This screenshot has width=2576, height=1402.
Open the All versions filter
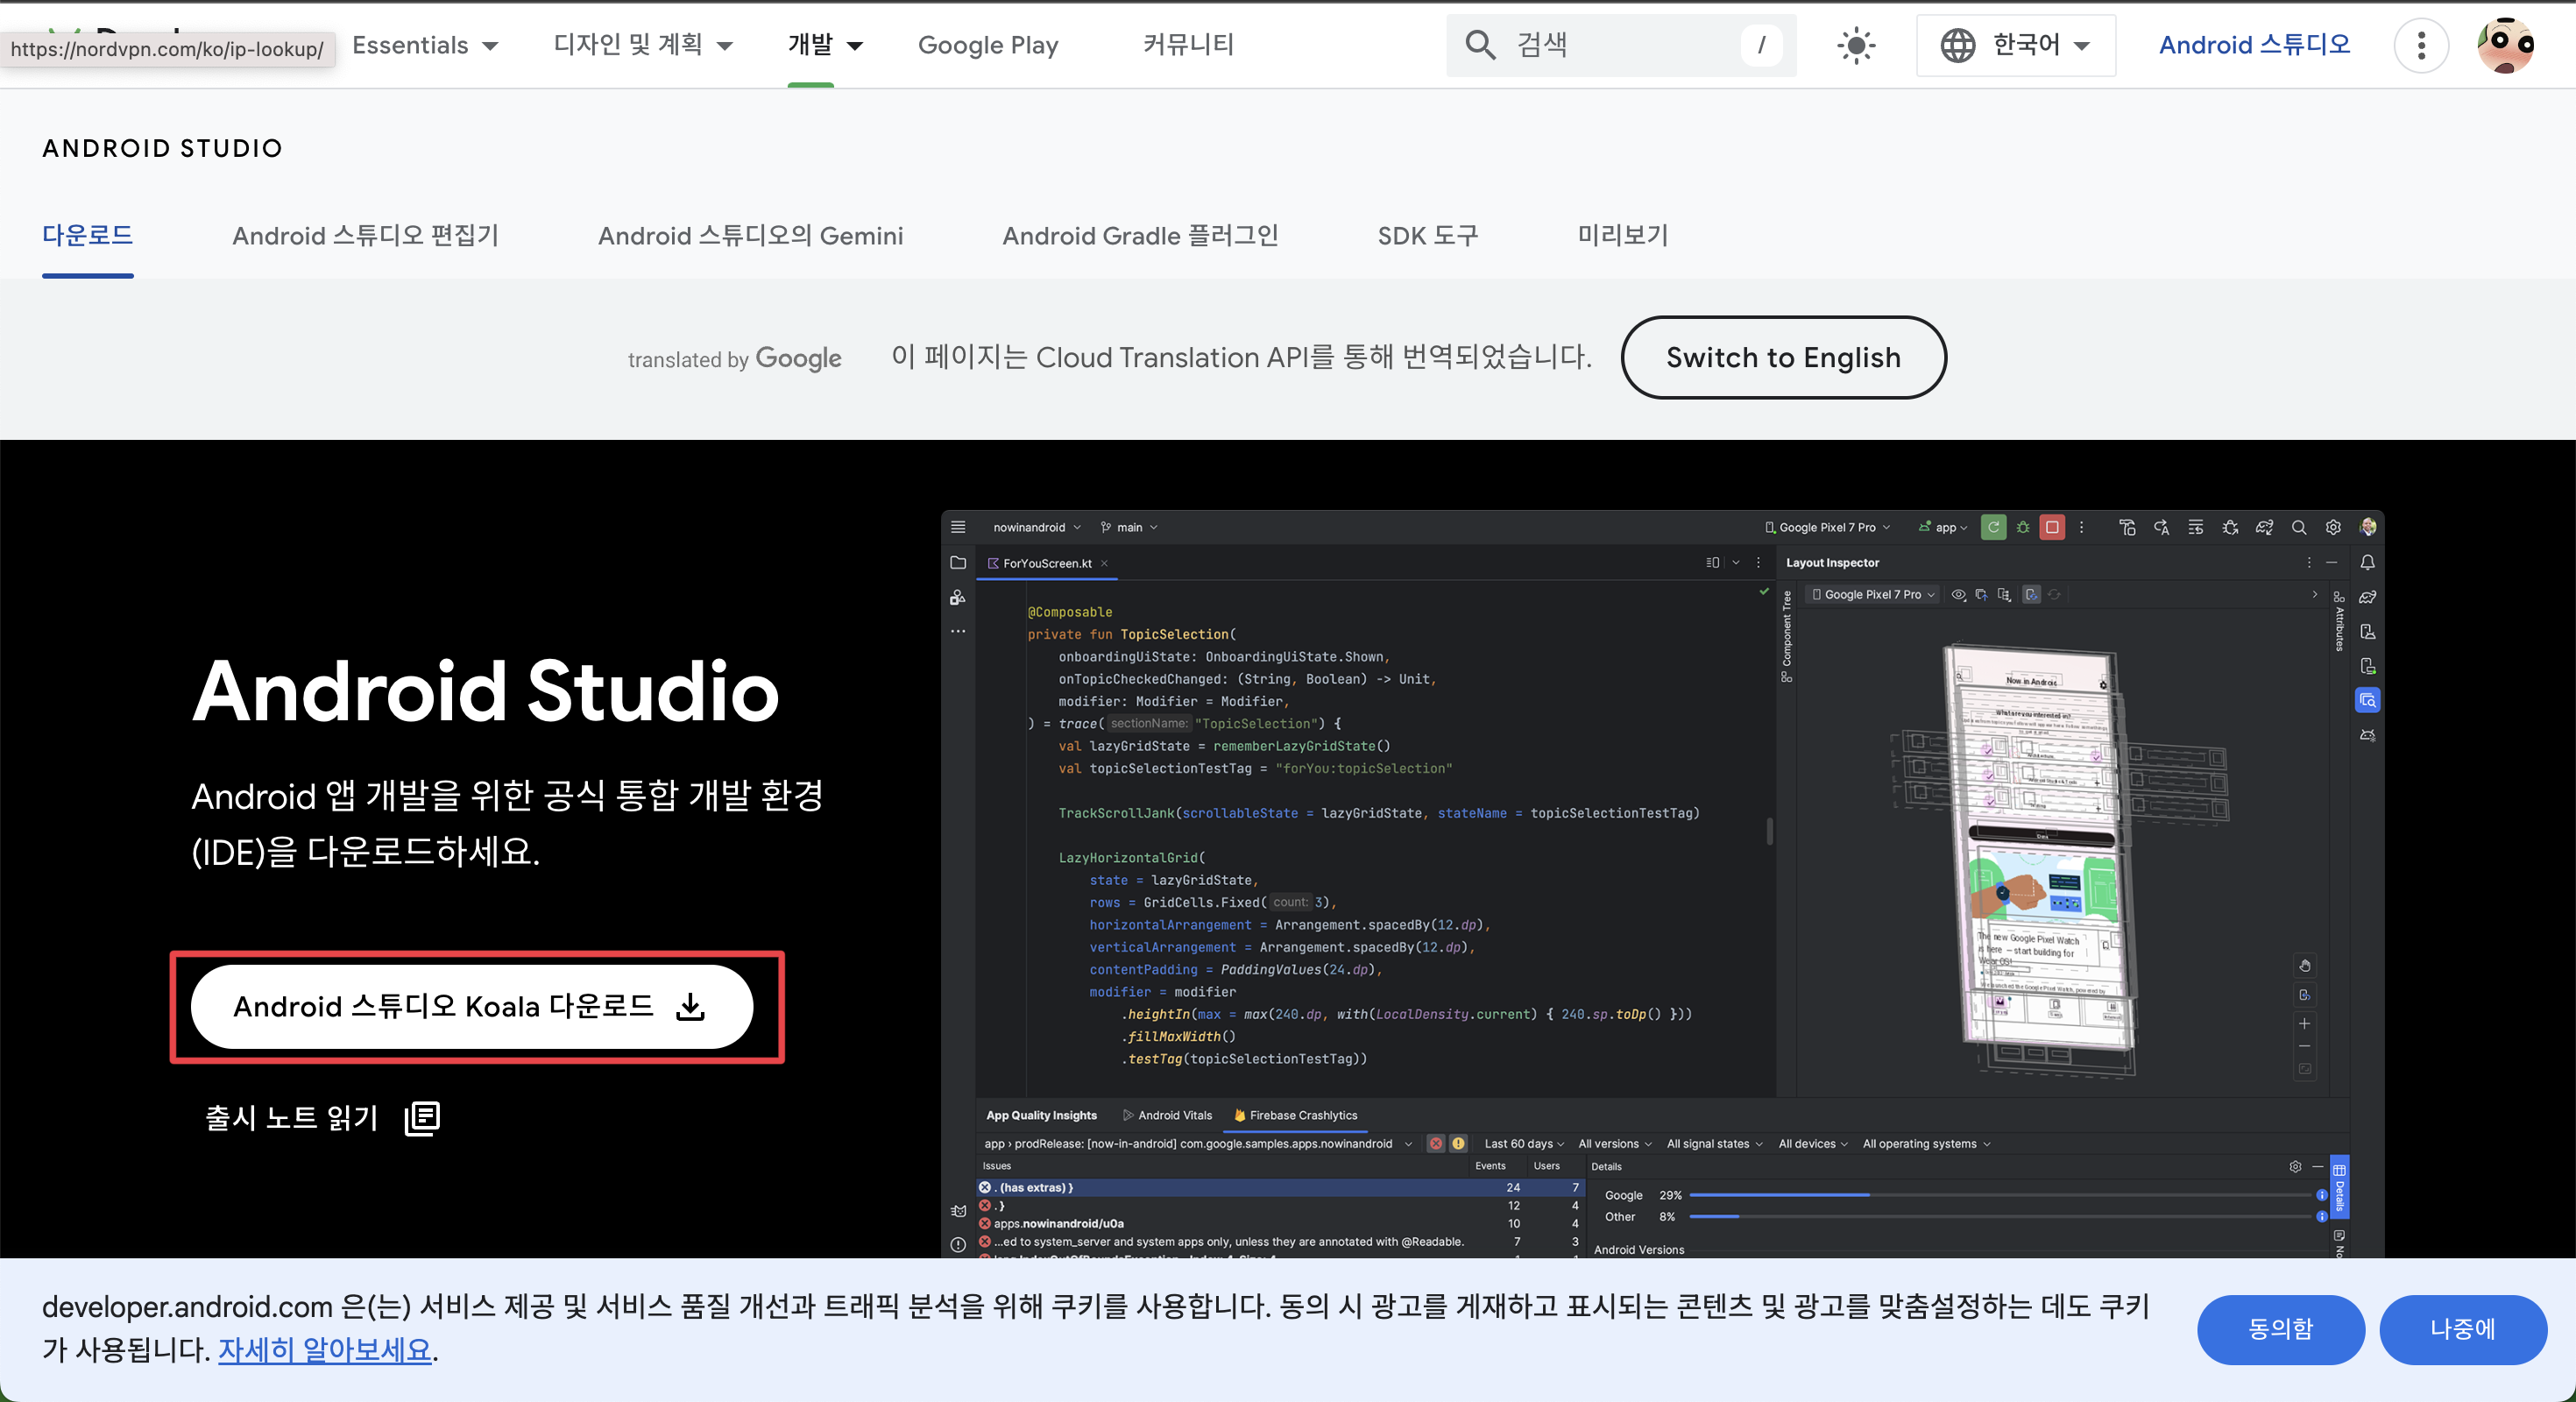[x=1614, y=1143]
